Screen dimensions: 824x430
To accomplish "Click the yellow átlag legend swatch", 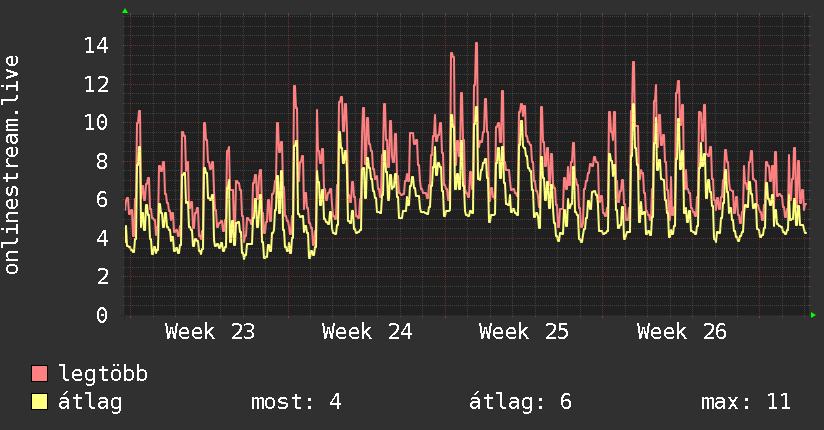I will pos(39,402).
